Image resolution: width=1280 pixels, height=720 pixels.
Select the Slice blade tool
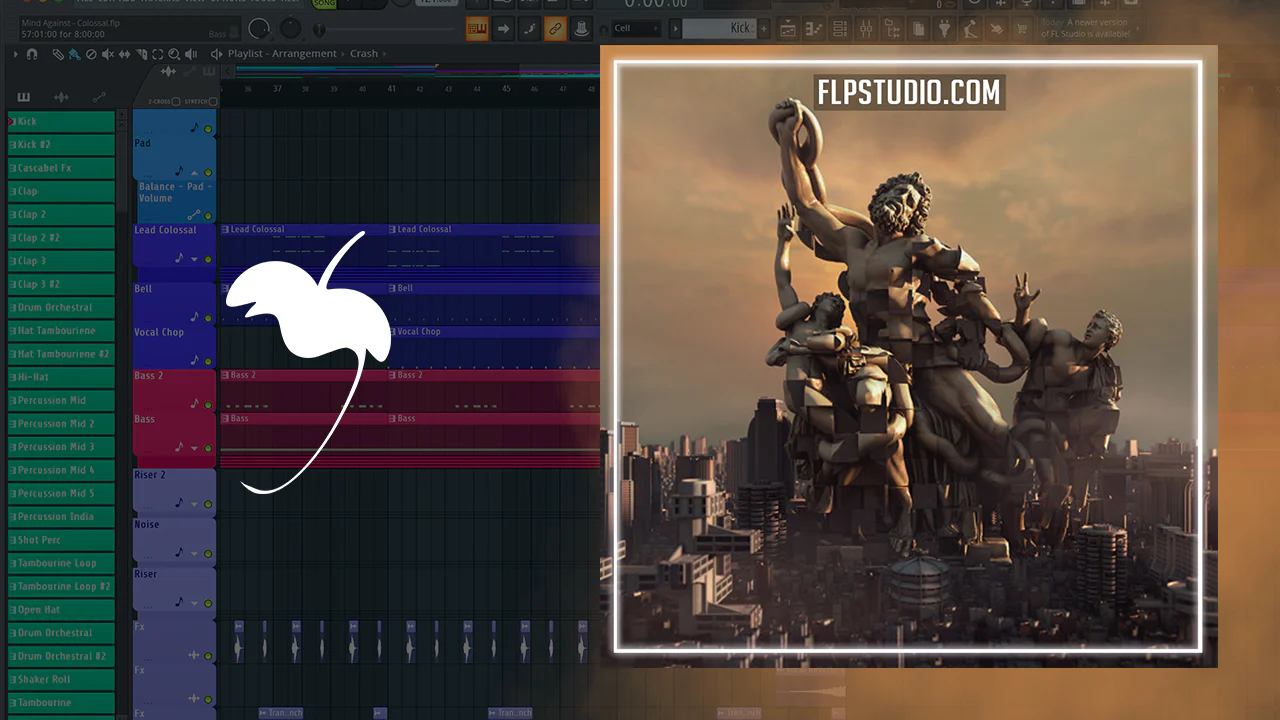(141, 54)
